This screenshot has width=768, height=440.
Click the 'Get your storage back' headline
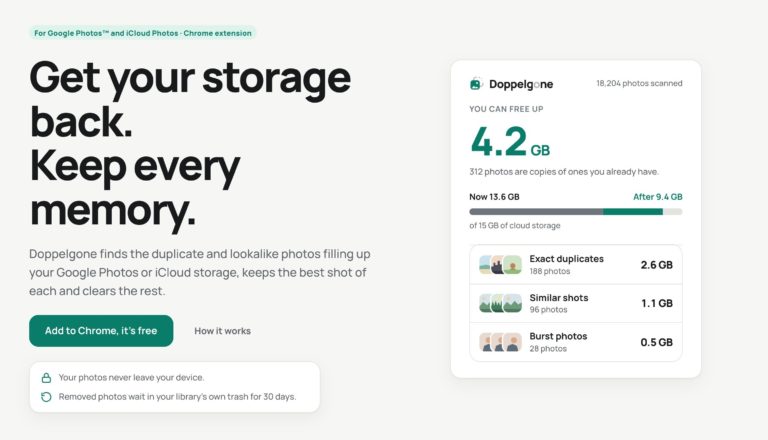pos(190,99)
